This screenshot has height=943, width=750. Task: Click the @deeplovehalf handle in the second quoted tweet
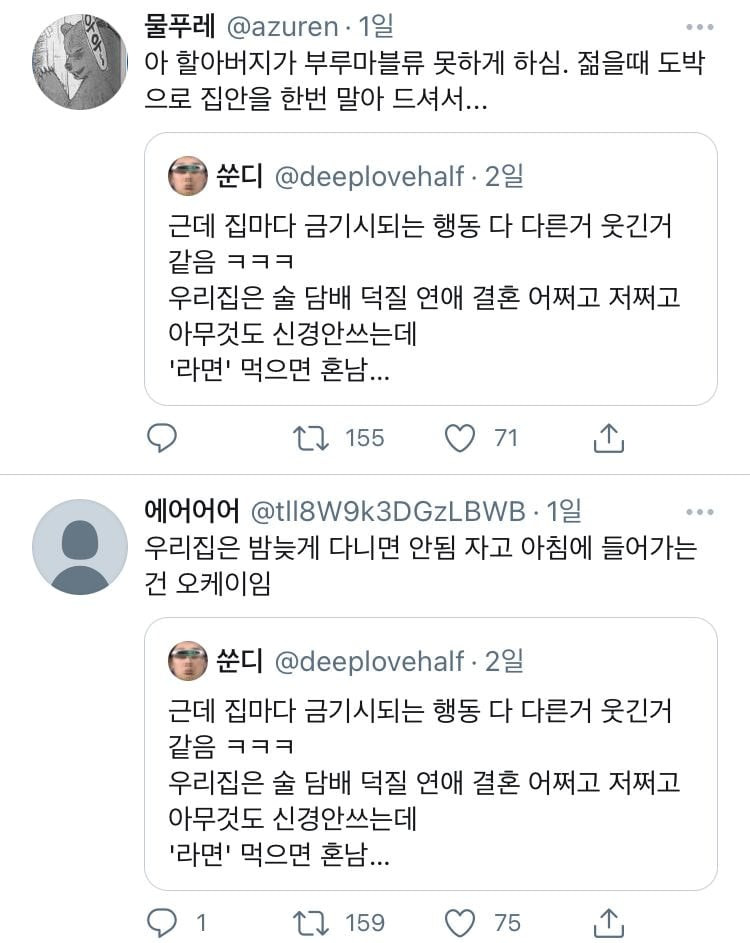click(x=368, y=661)
